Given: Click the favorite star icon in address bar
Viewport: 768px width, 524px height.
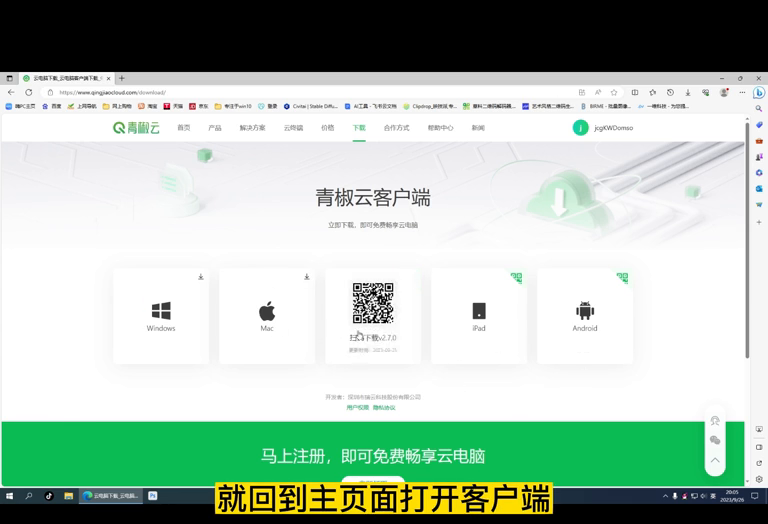Looking at the screenshot, I should [x=614, y=92].
